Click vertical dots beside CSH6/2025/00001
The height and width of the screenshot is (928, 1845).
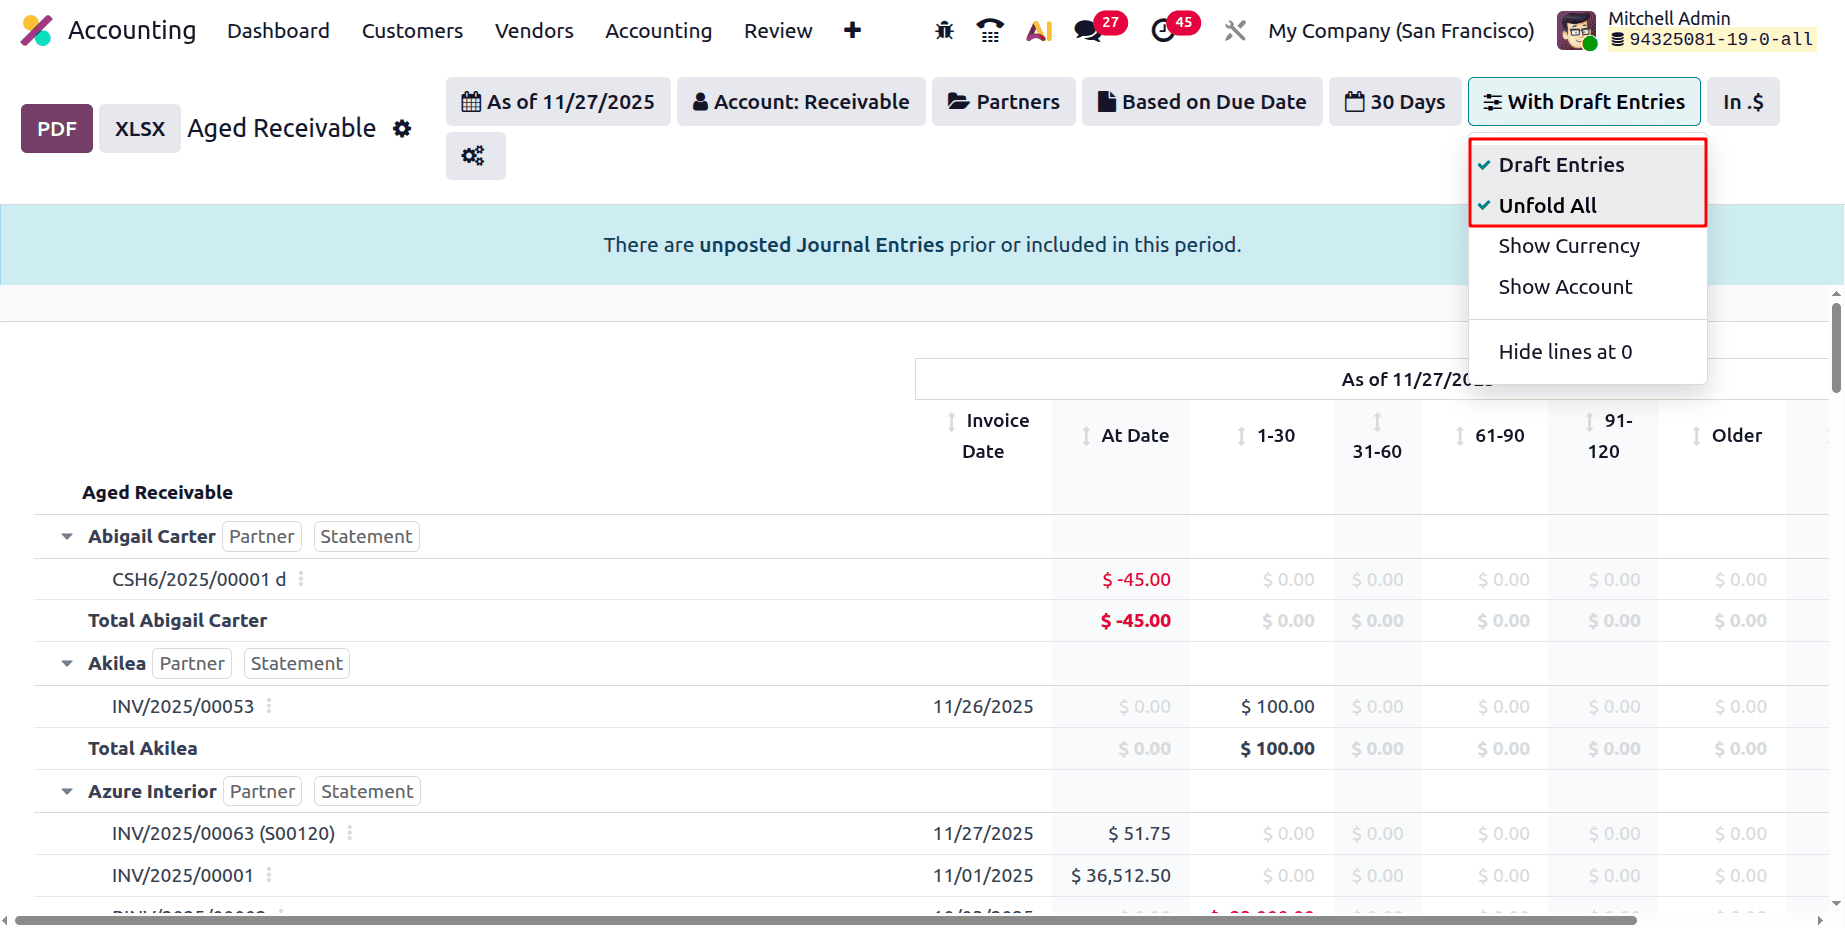pos(301,579)
